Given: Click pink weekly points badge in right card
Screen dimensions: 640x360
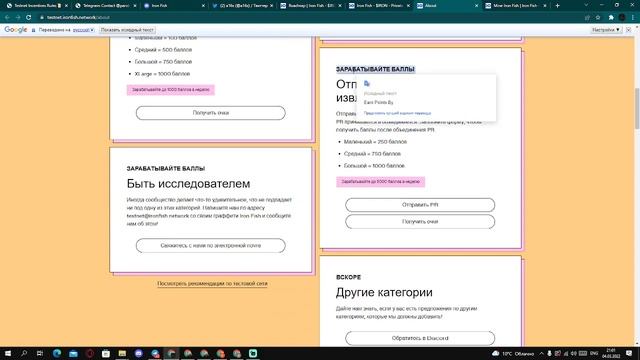Looking at the screenshot, I should coord(380,182).
